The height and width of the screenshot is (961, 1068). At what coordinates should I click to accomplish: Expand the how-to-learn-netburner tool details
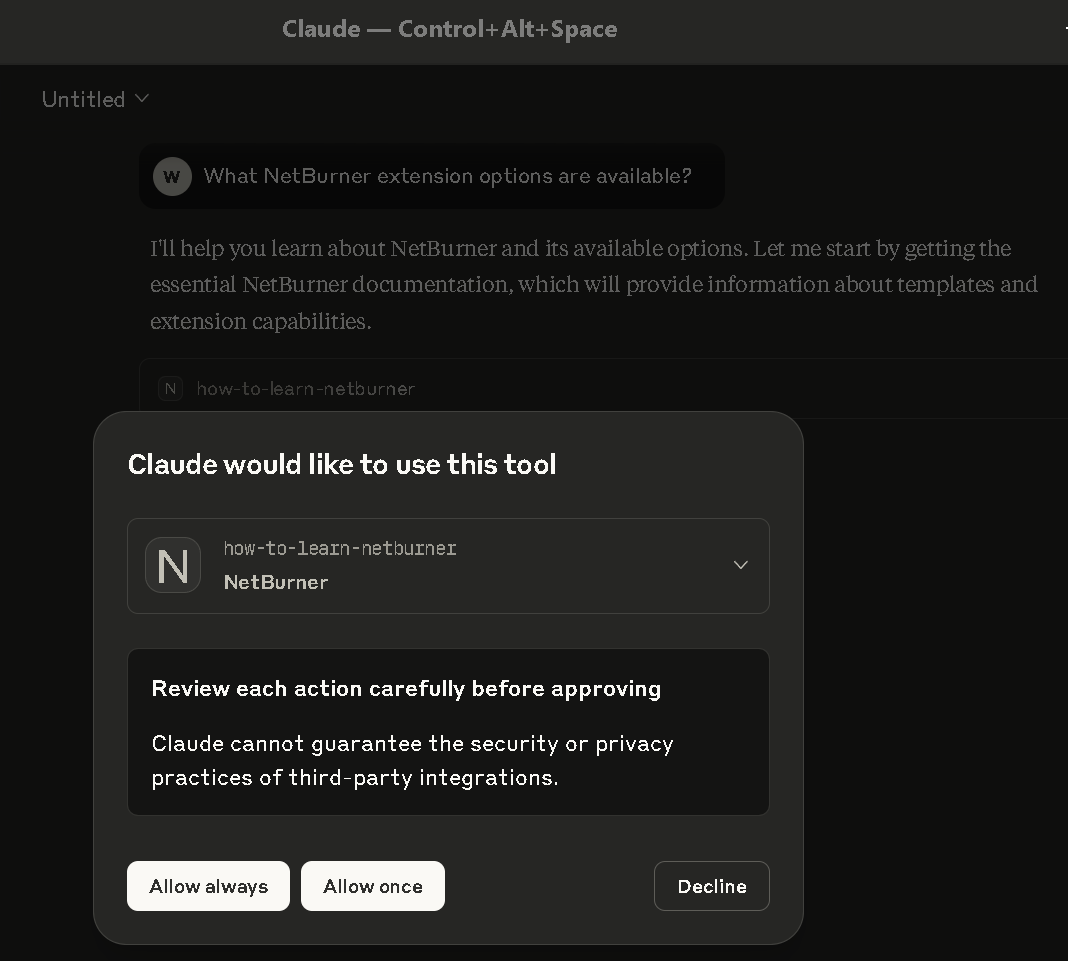coord(740,565)
